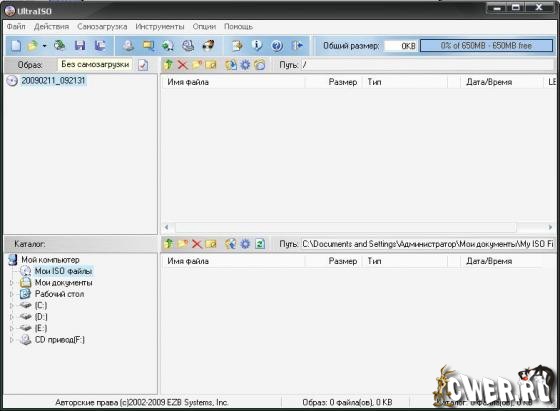
Task: Sort lower list by Имя файла column
Action: coord(233,261)
